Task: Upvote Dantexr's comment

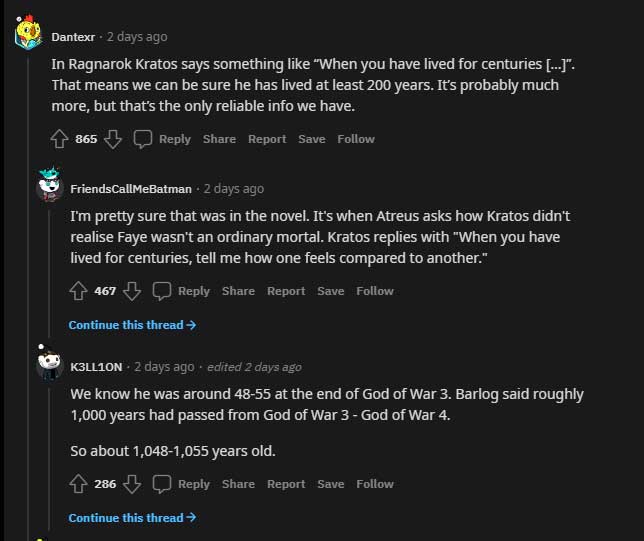Action: (60, 139)
